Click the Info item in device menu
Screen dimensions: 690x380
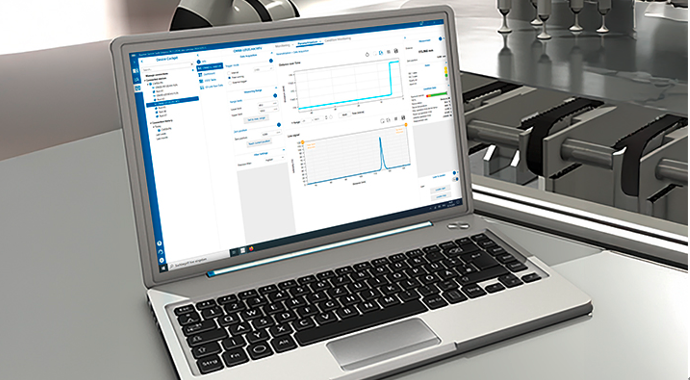coord(202,62)
